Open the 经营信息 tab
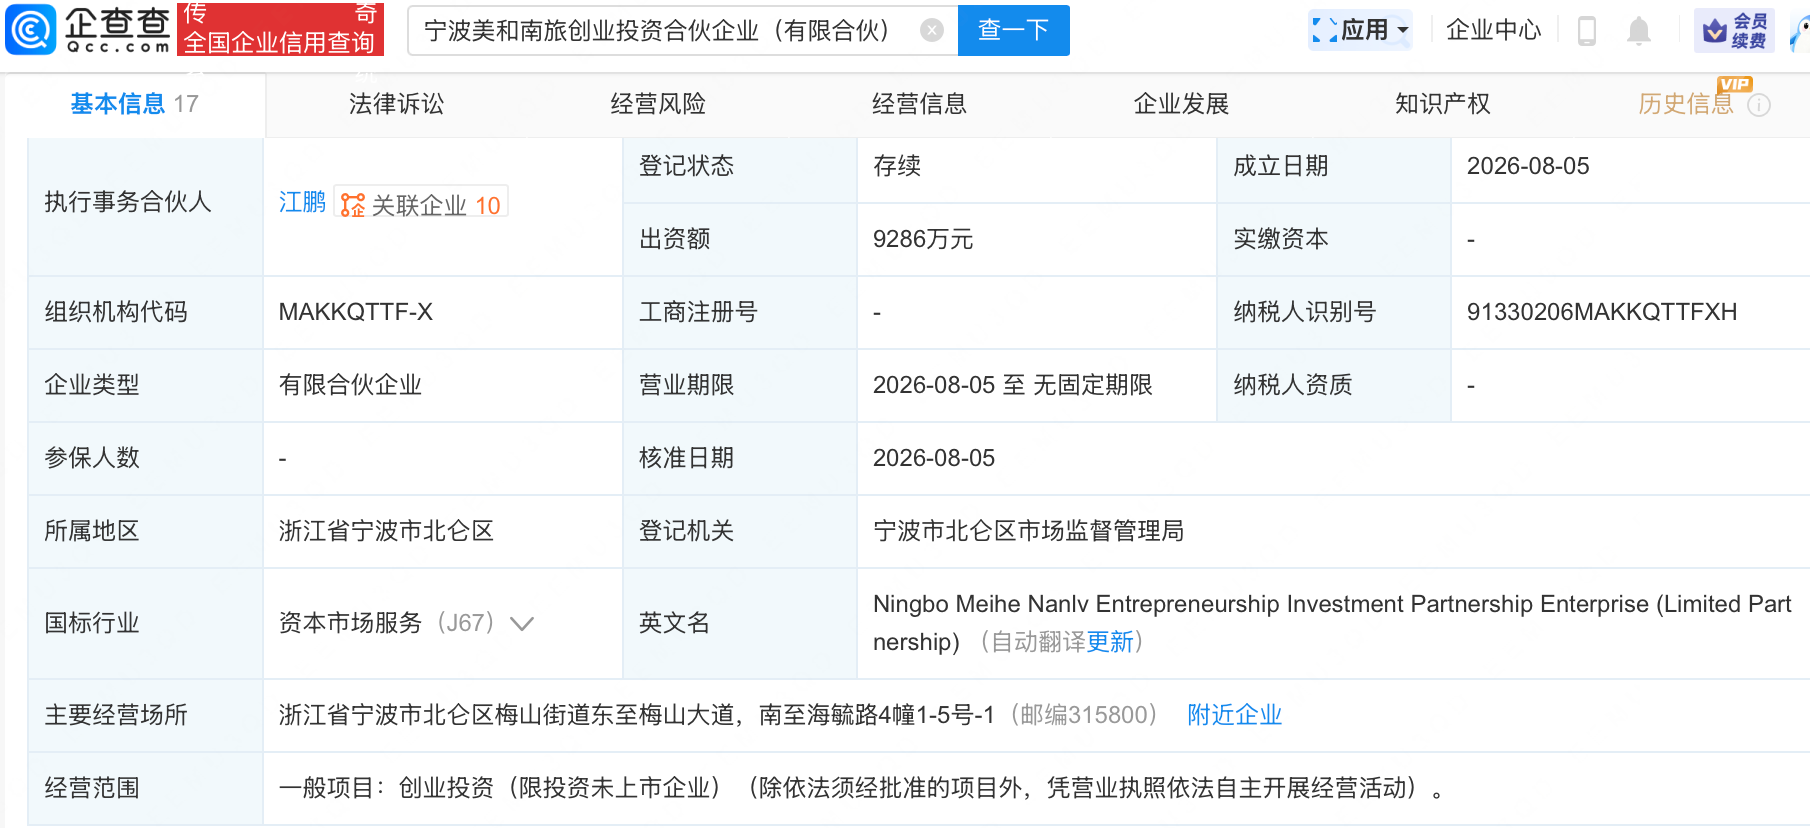1810x828 pixels. [920, 104]
